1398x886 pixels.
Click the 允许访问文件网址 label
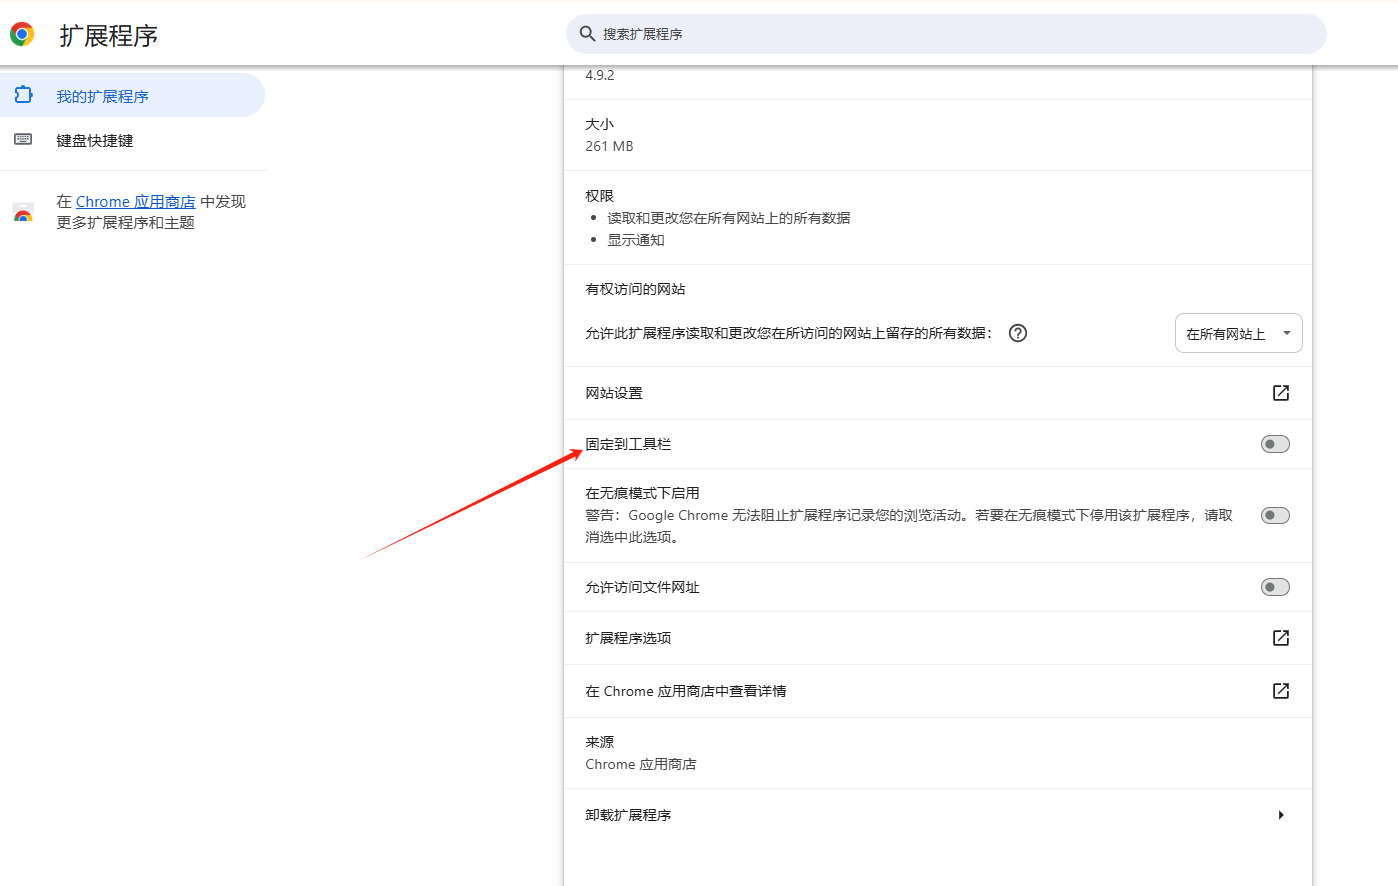642,587
